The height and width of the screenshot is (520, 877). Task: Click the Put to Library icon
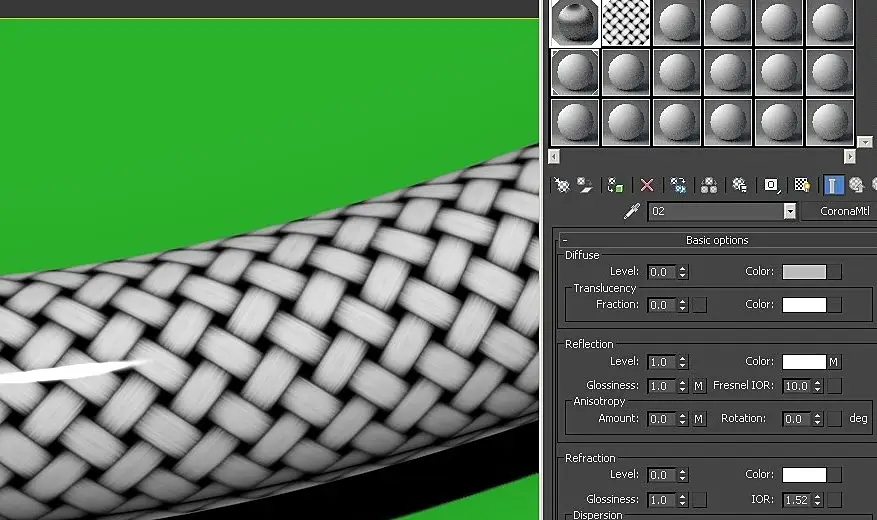740,185
